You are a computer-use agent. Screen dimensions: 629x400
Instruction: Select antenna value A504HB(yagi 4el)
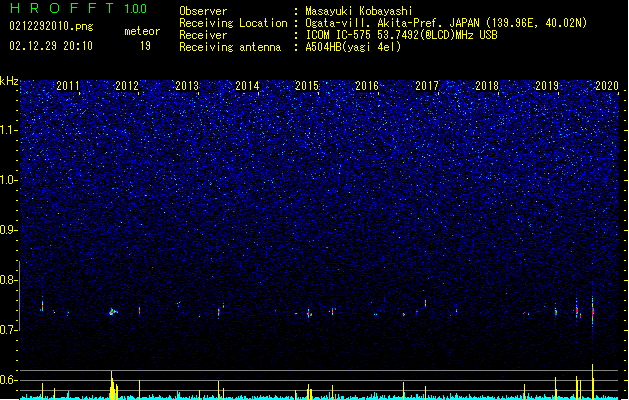353,47
